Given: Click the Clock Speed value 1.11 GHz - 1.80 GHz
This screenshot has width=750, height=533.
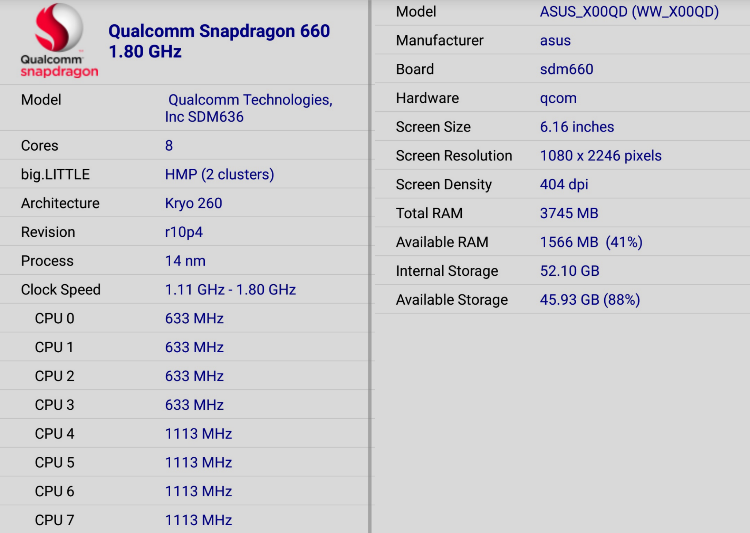Looking at the screenshot, I should (x=231, y=290).
